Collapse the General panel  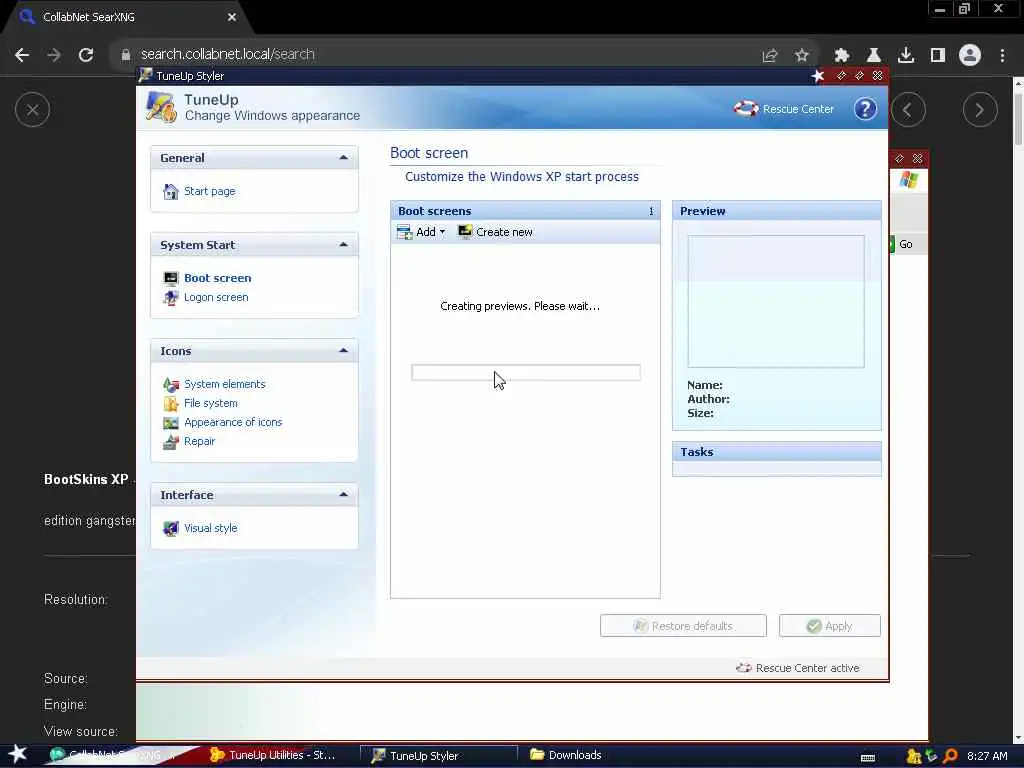coord(344,157)
